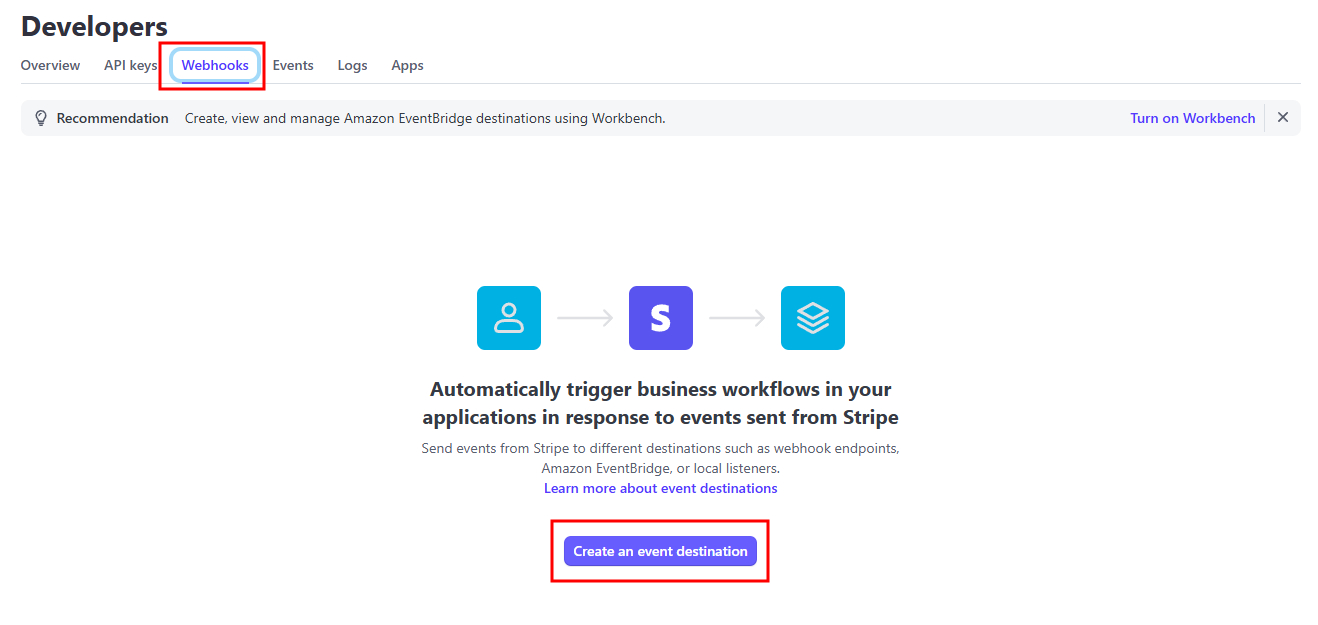Click the Stripe S logo tile
This screenshot has width=1318, height=625.
tap(661, 318)
